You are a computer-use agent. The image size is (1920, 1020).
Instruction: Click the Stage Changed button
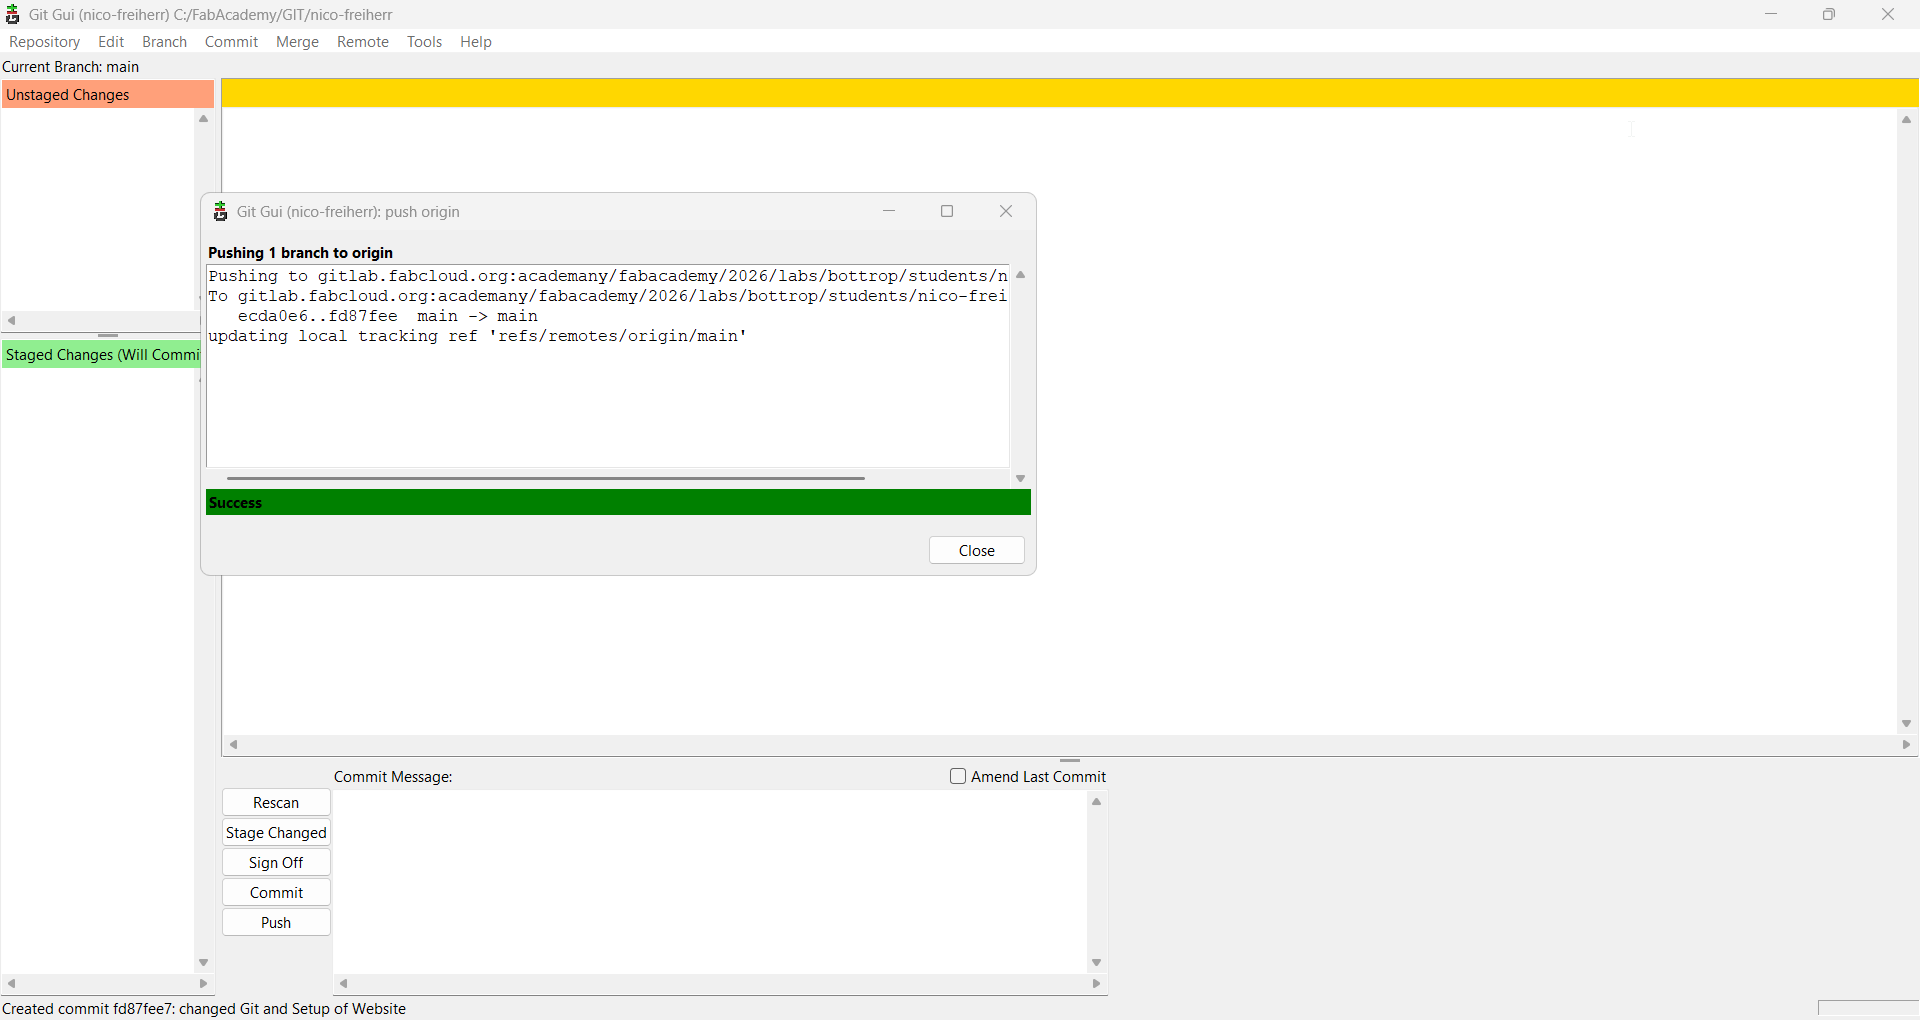[276, 833]
